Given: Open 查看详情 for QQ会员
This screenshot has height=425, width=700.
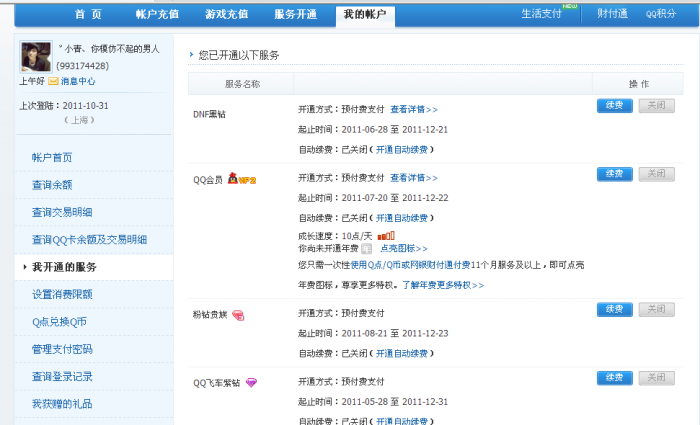Looking at the screenshot, I should click(414, 178).
